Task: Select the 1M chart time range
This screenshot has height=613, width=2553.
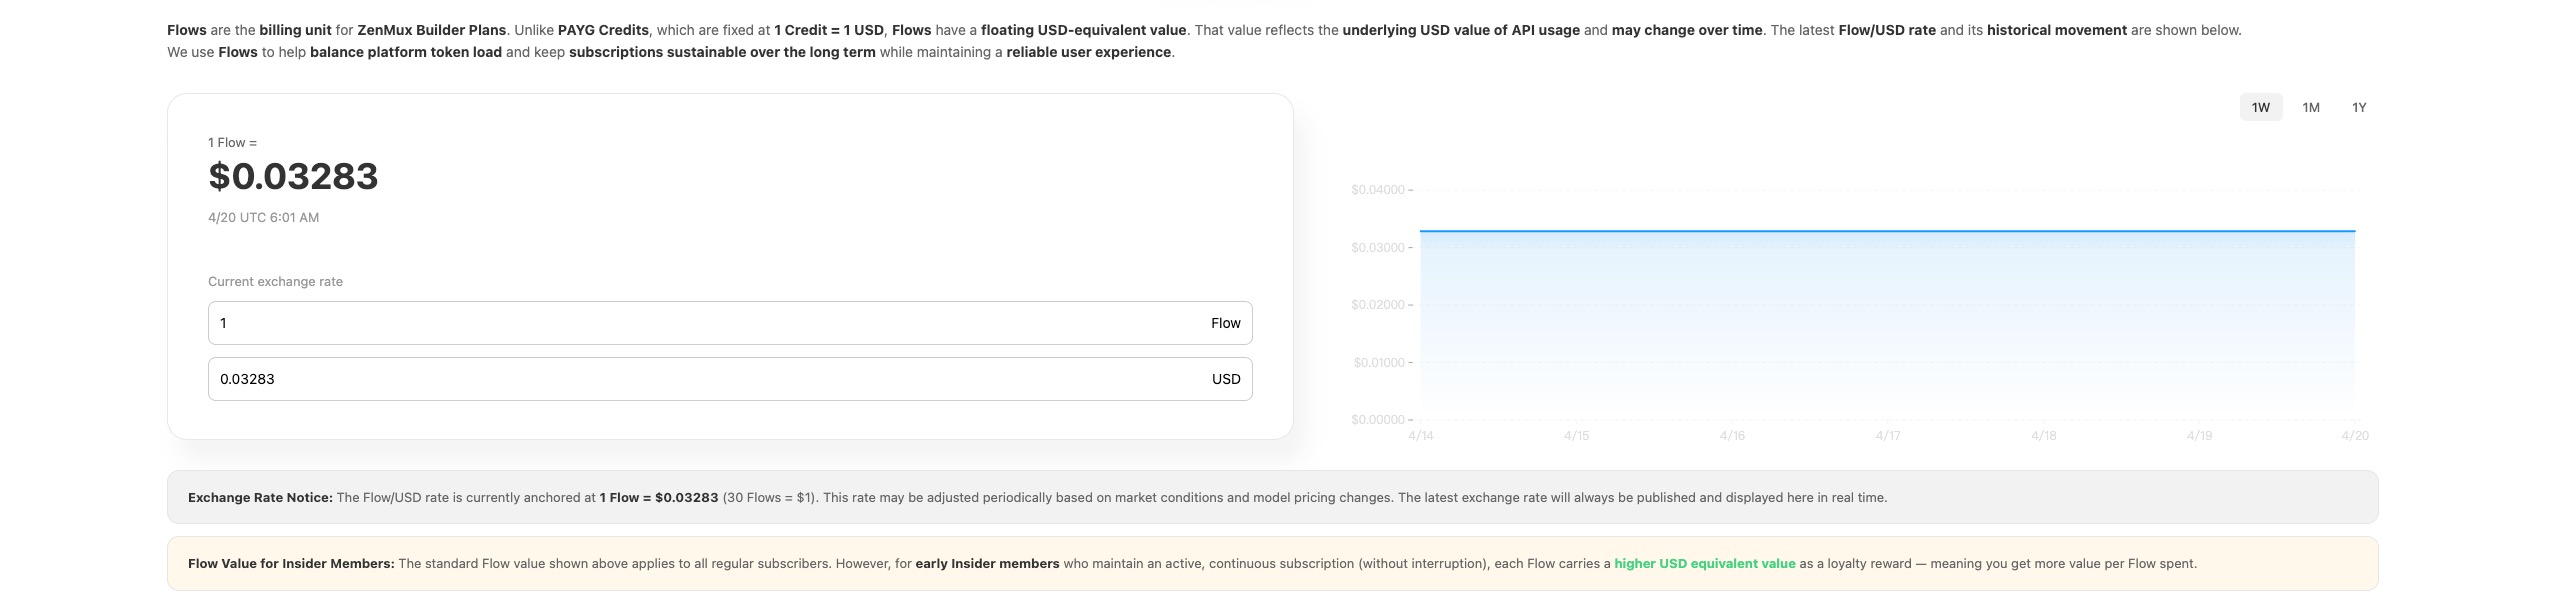Action: [2310, 108]
